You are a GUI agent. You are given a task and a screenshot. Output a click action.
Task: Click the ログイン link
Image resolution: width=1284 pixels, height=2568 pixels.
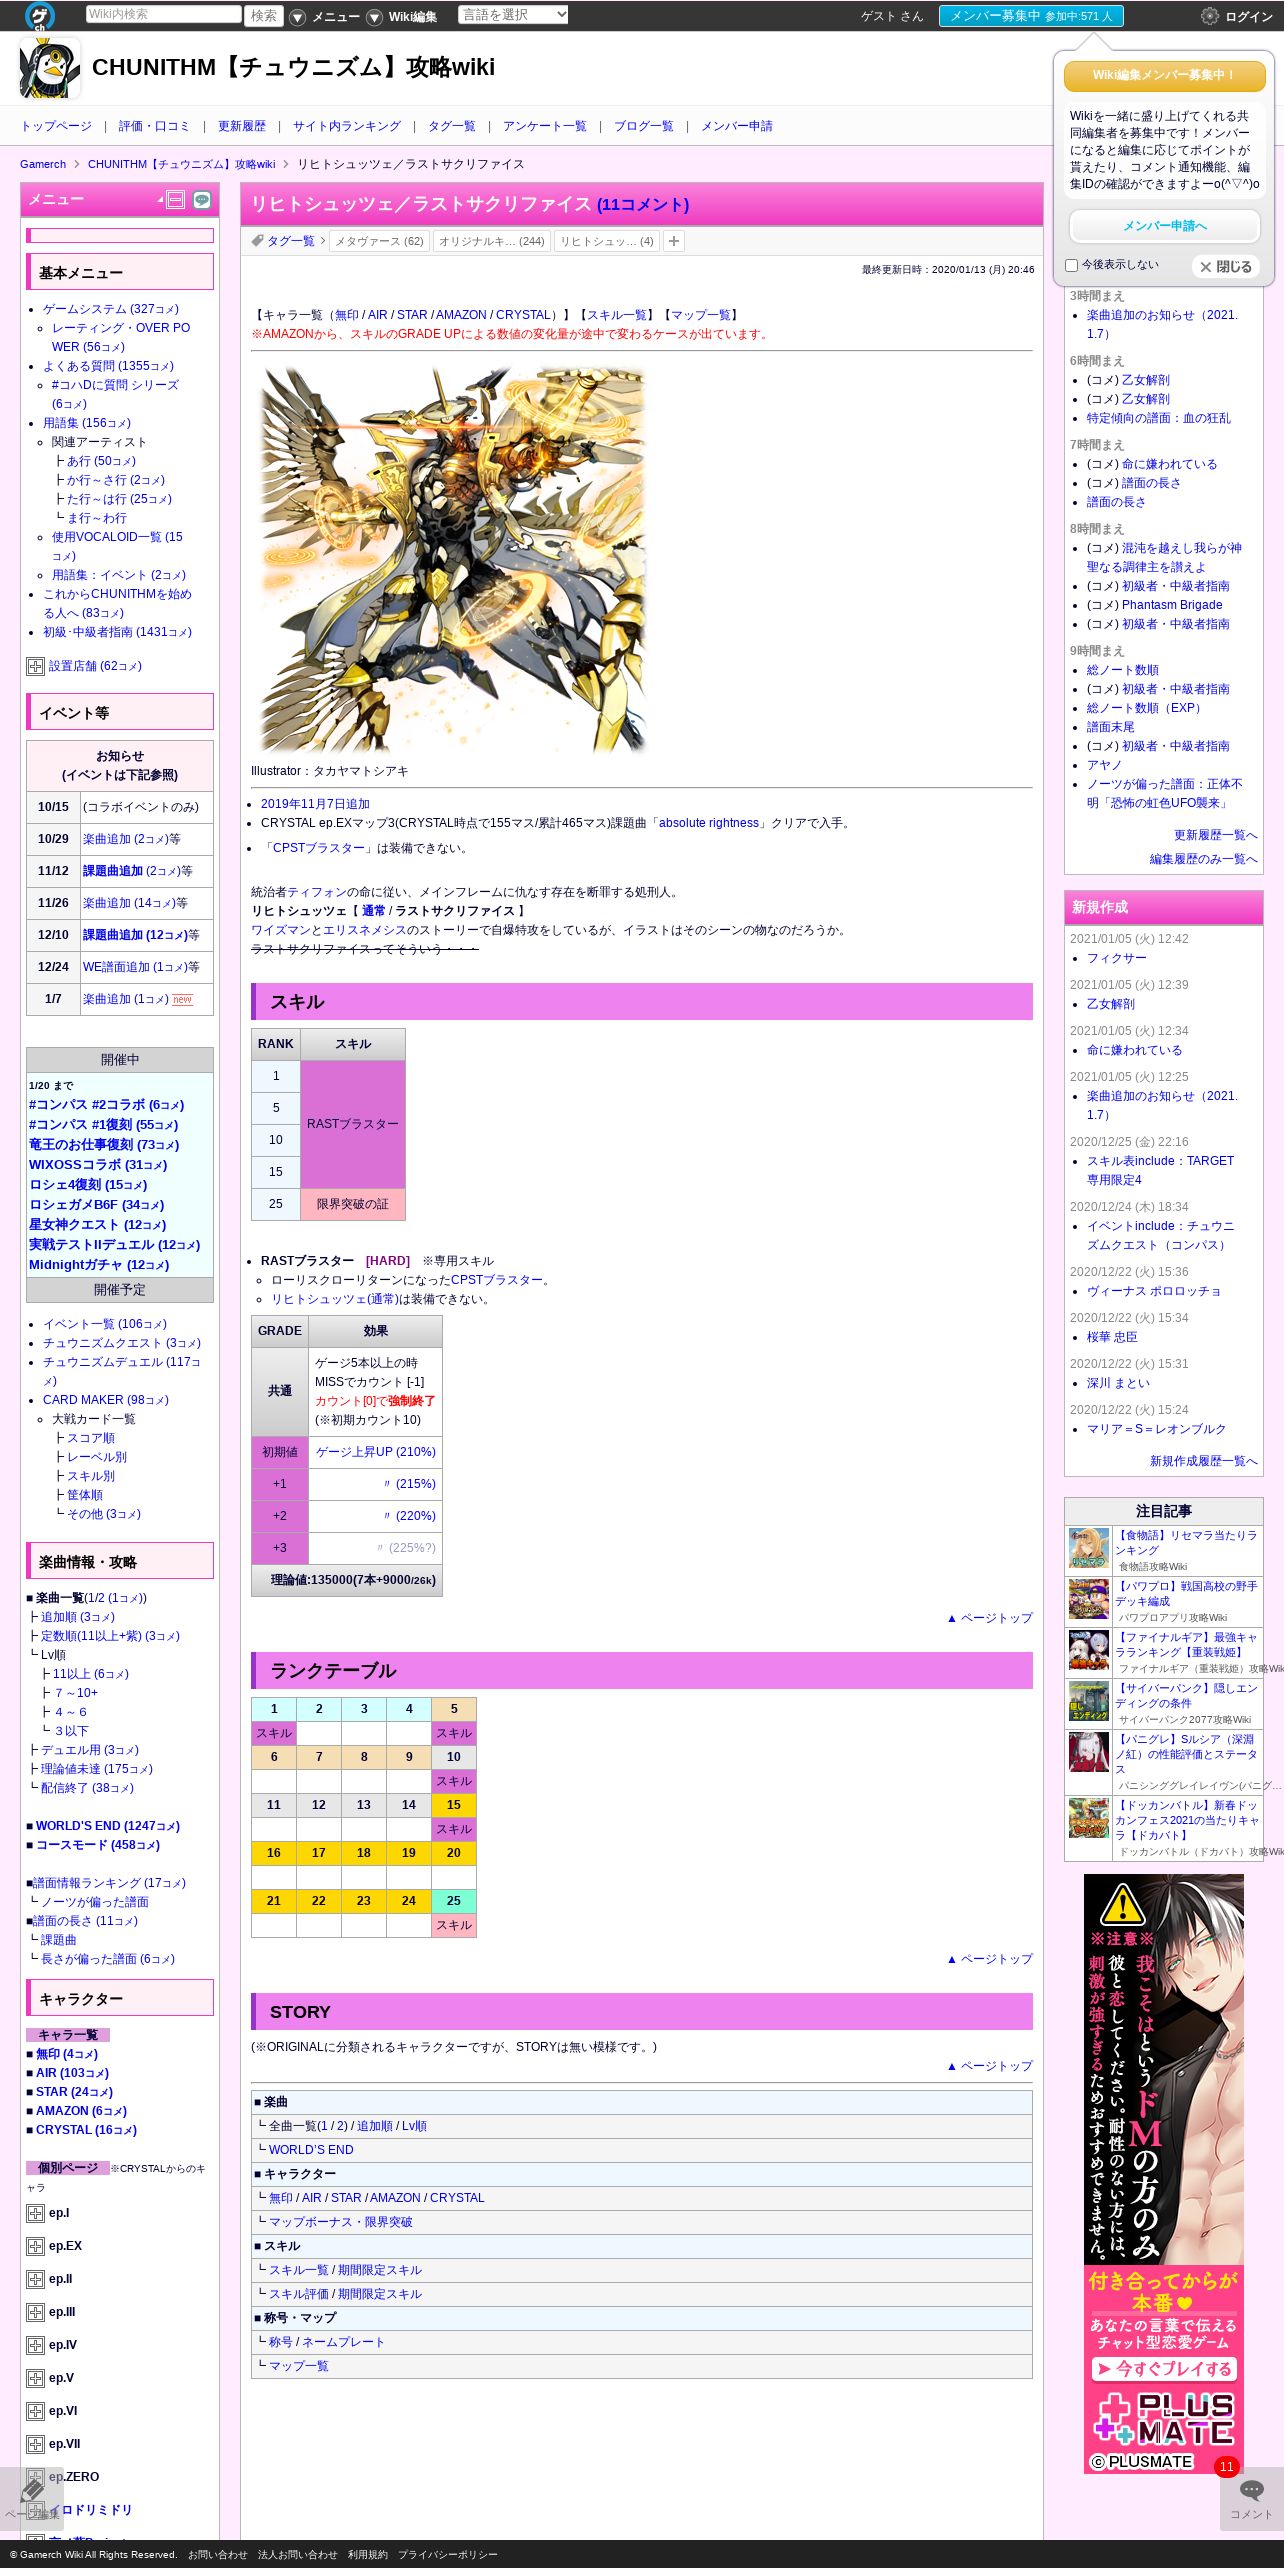point(1249,17)
